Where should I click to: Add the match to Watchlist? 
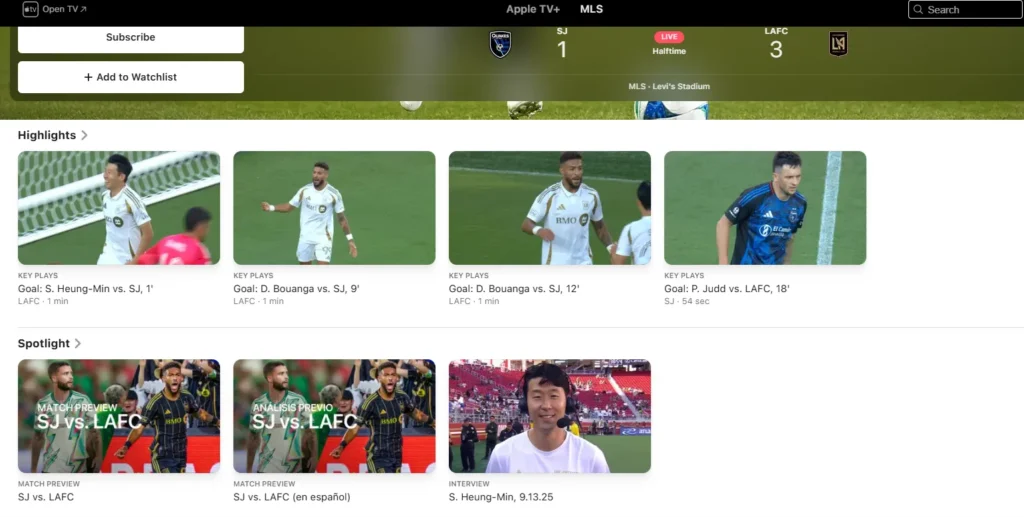tap(131, 77)
